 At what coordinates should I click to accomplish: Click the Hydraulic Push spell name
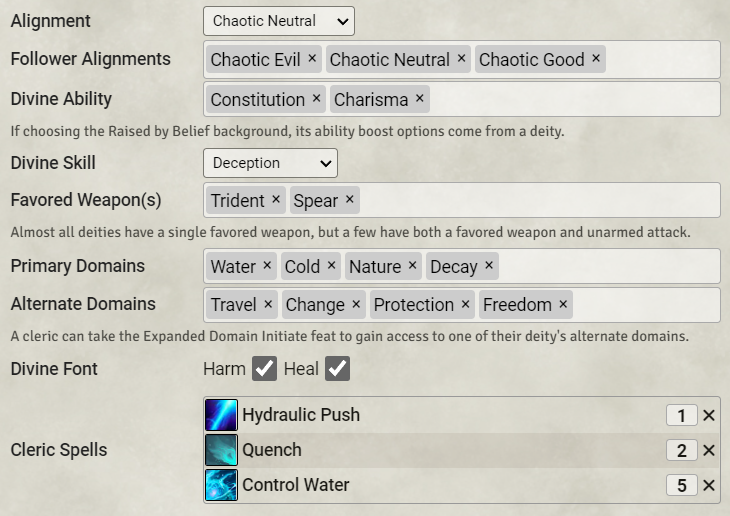tap(301, 415)
